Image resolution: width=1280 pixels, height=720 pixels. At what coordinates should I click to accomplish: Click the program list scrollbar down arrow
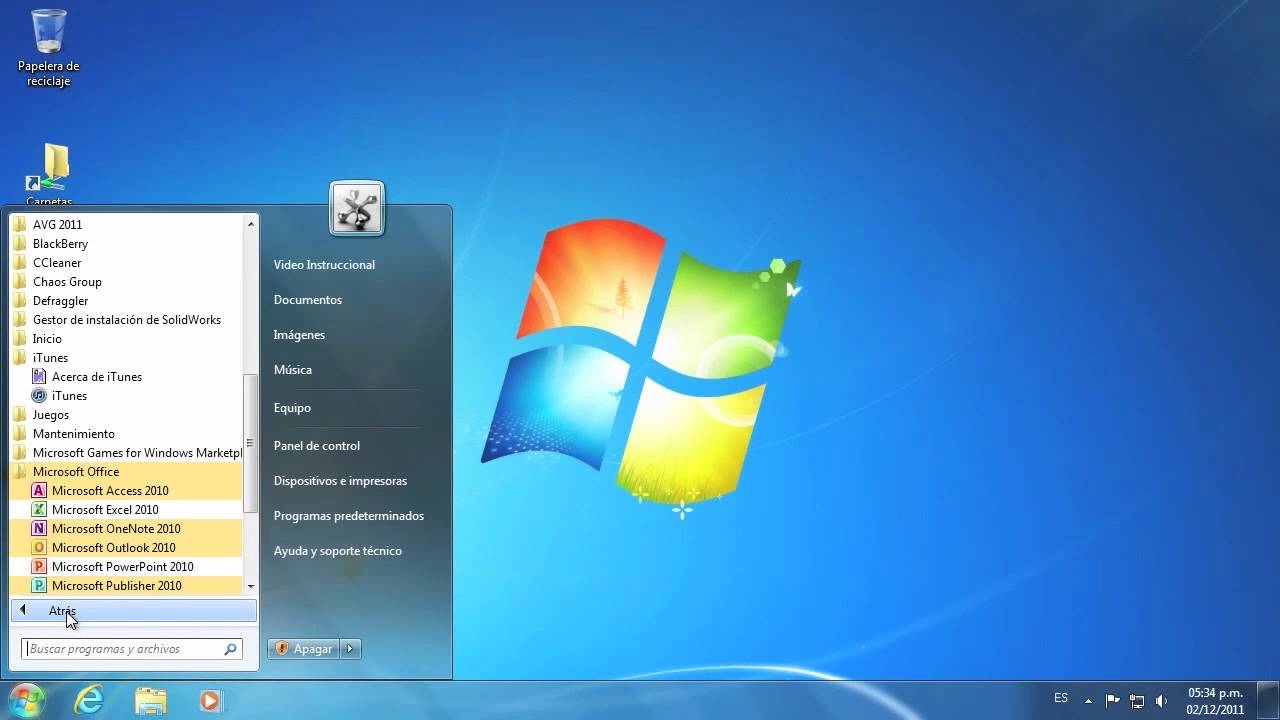(x=251, y=587)
